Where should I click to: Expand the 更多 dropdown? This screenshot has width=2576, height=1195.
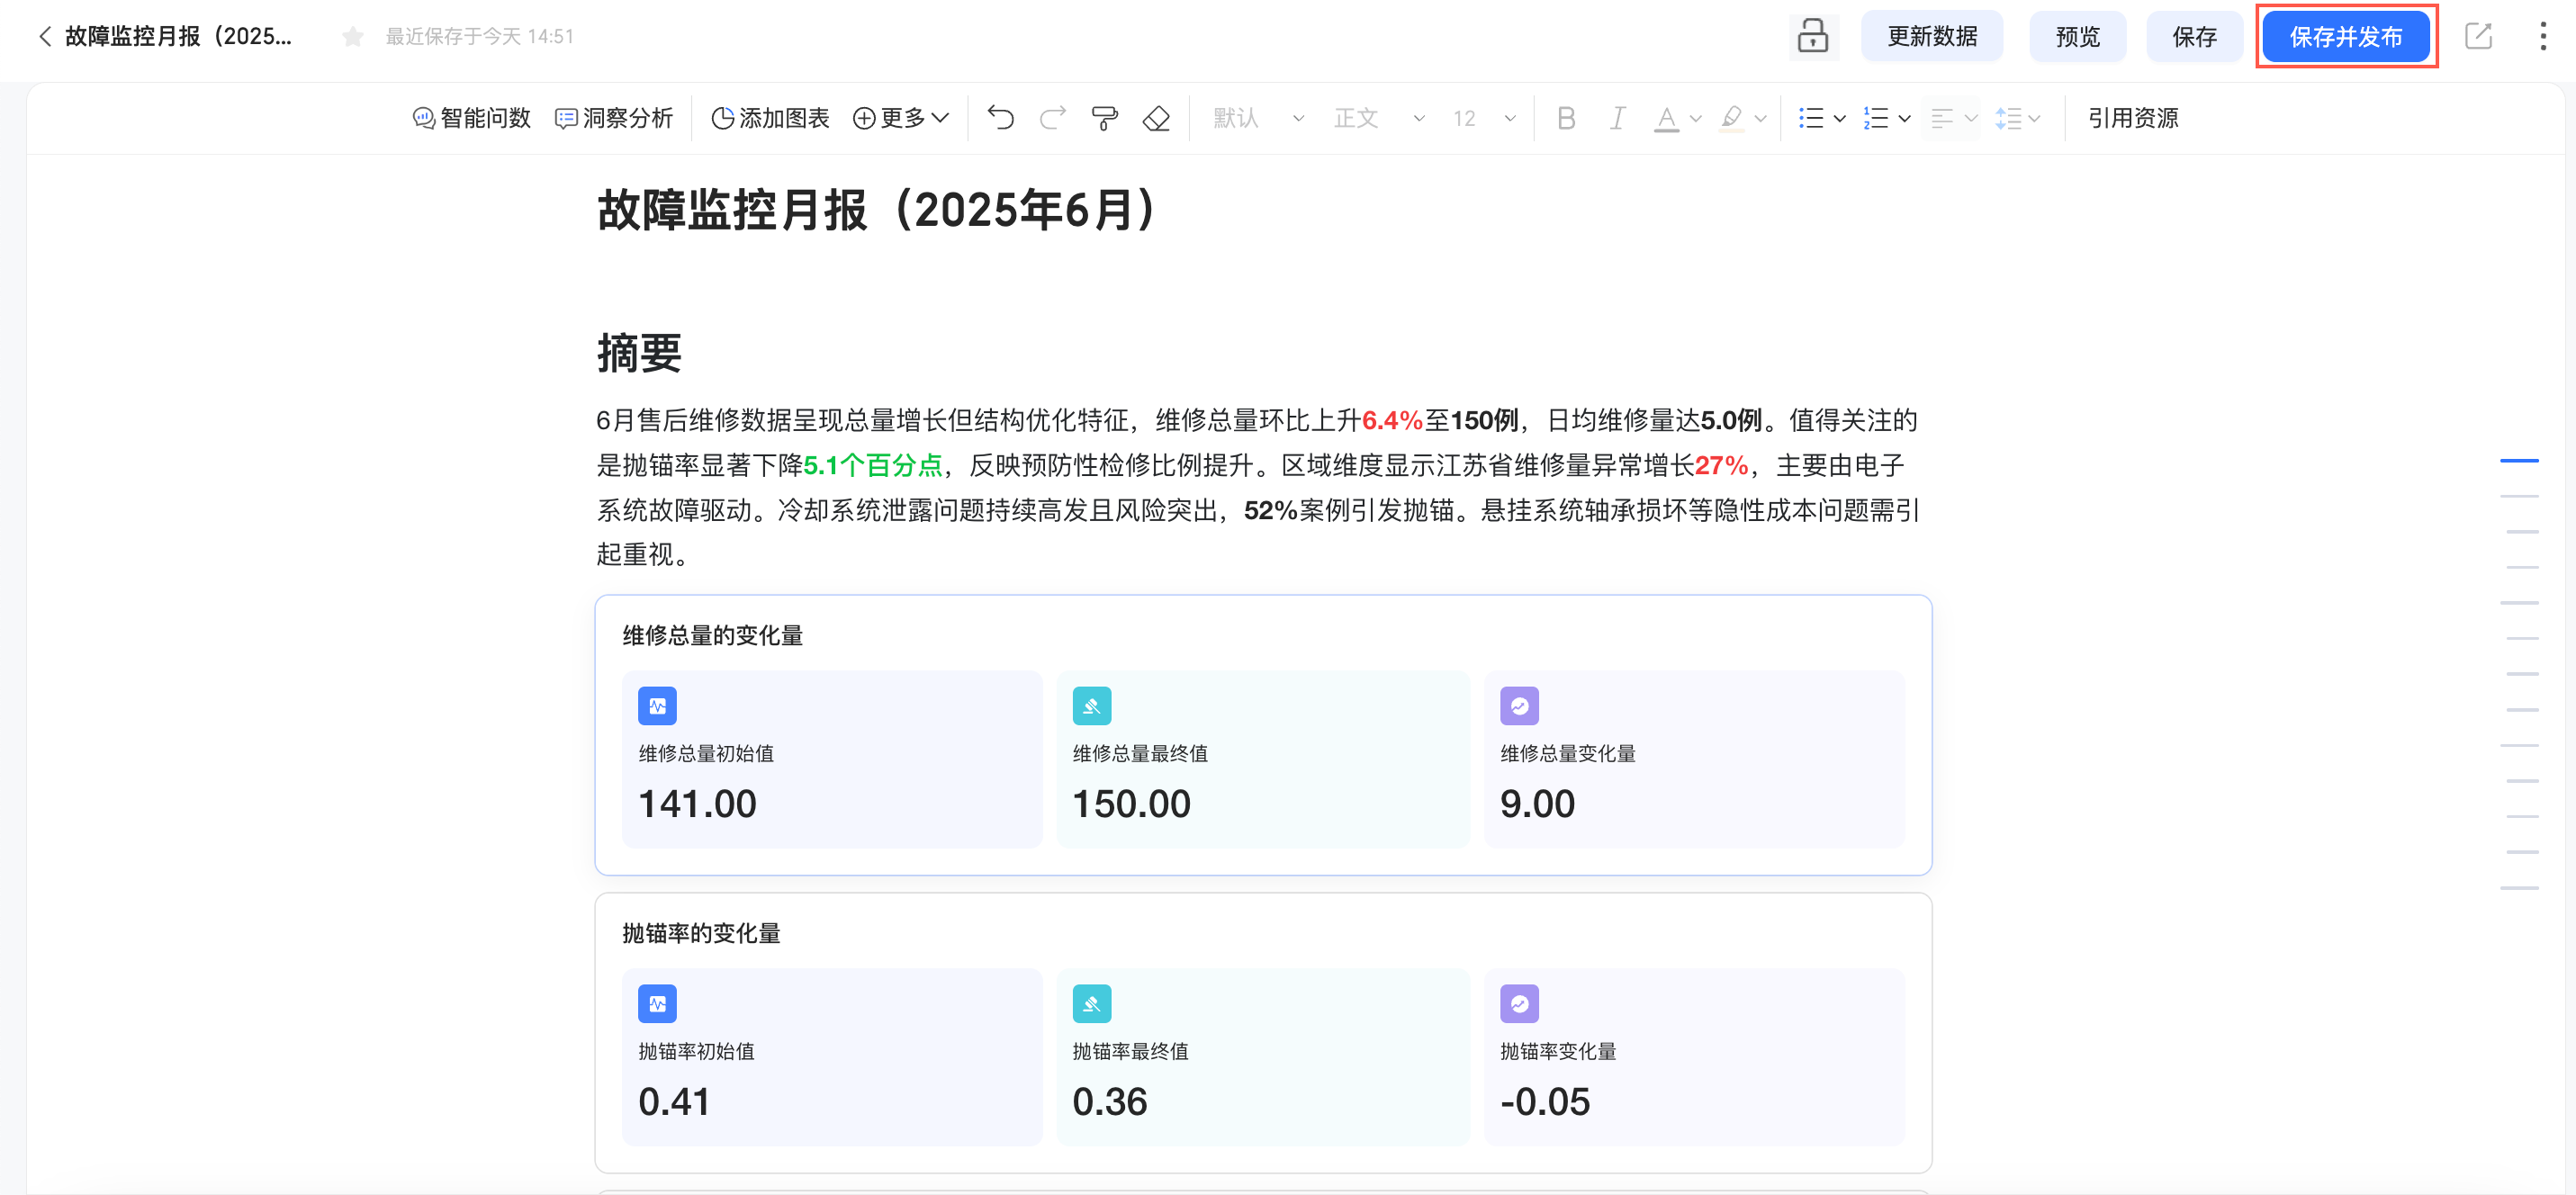(900, 118)
